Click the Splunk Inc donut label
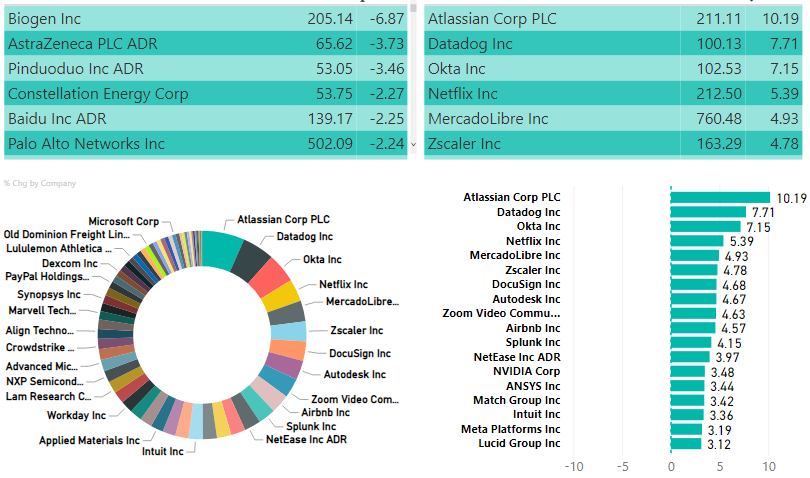 (311, 426)
